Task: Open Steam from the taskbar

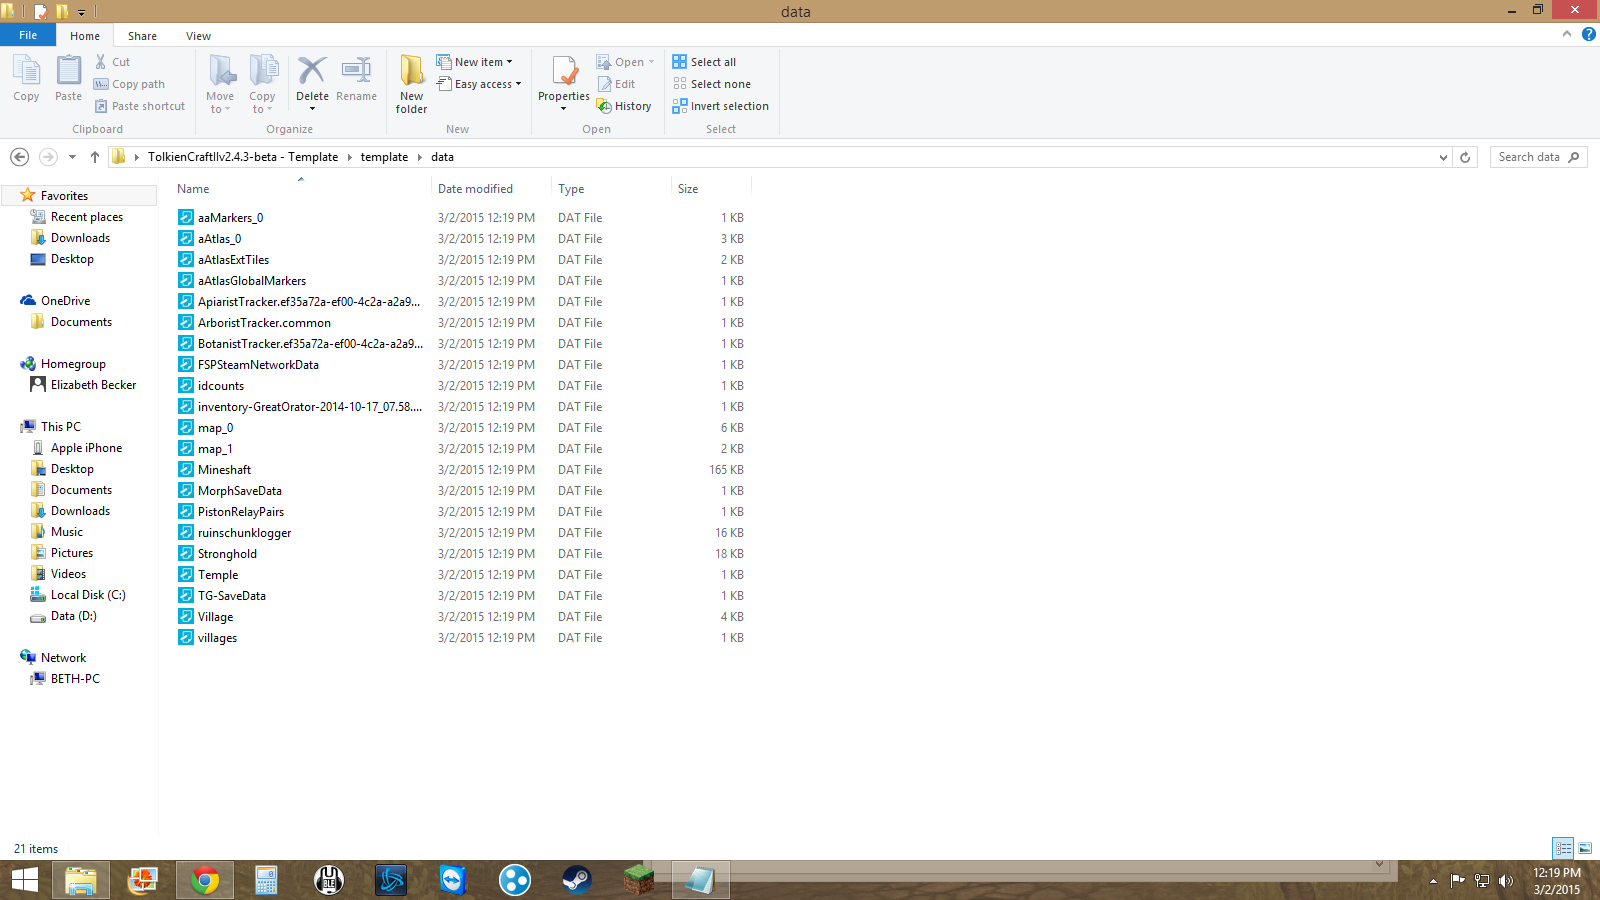Action: 576,880
